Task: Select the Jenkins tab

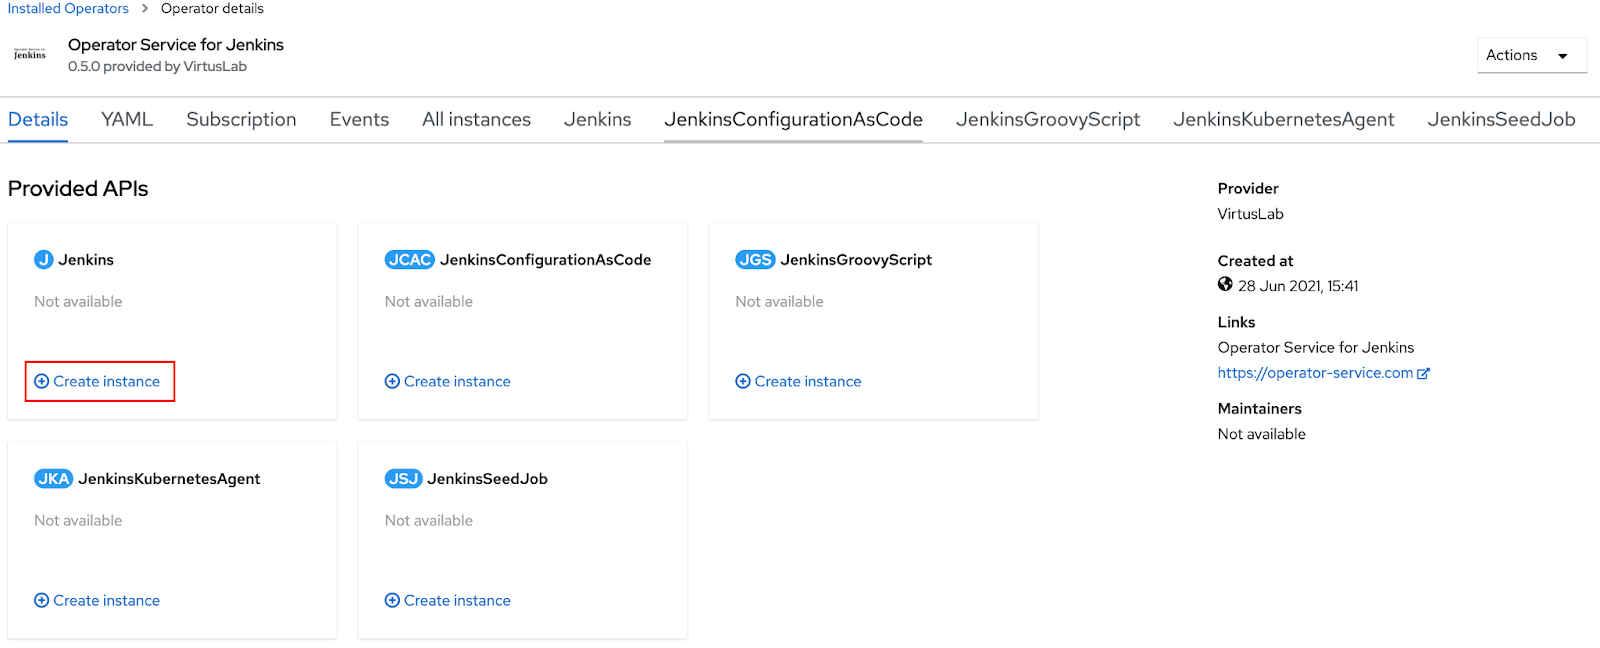Action: [597, 119]
